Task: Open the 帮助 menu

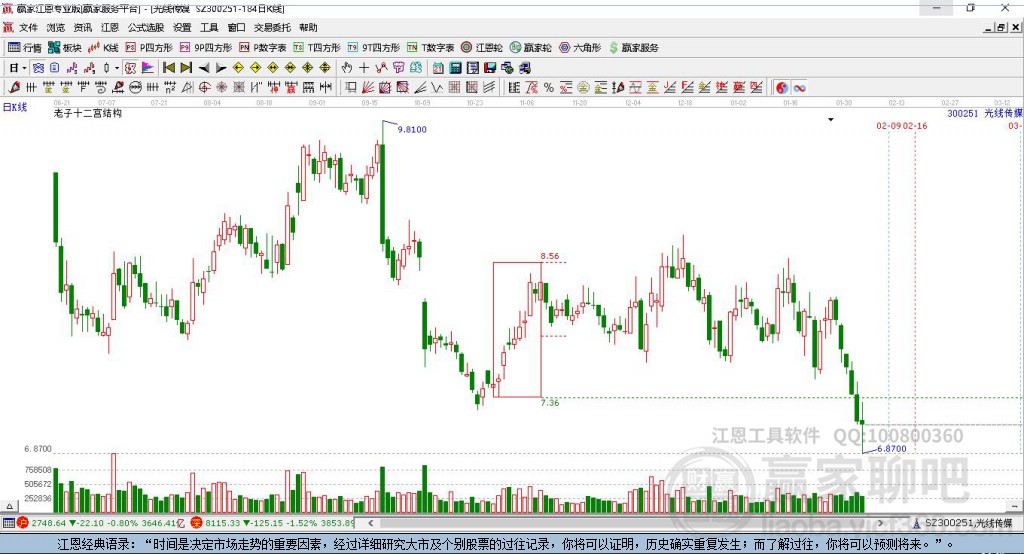Action: tap(308, 27)
